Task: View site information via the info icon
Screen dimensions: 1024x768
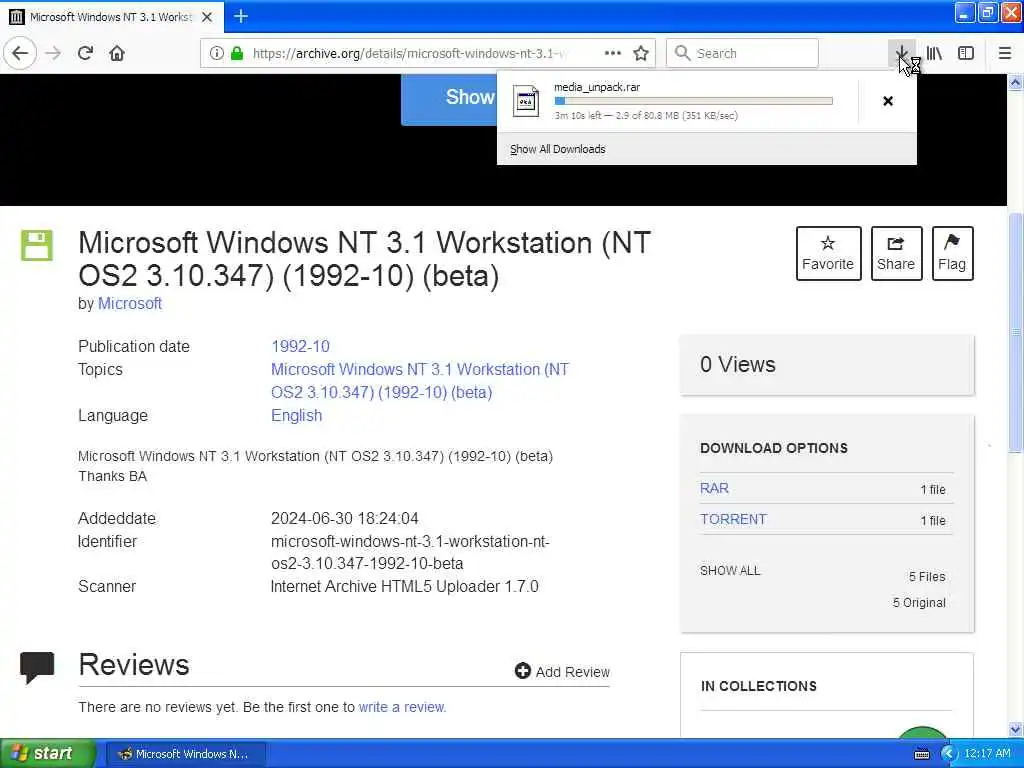Action: [x=216, y=53]
